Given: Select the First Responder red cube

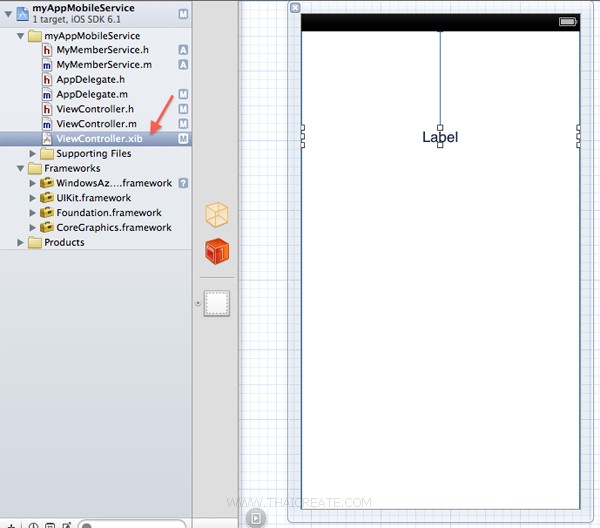Looking at the screenshot, I should point(217,251).
